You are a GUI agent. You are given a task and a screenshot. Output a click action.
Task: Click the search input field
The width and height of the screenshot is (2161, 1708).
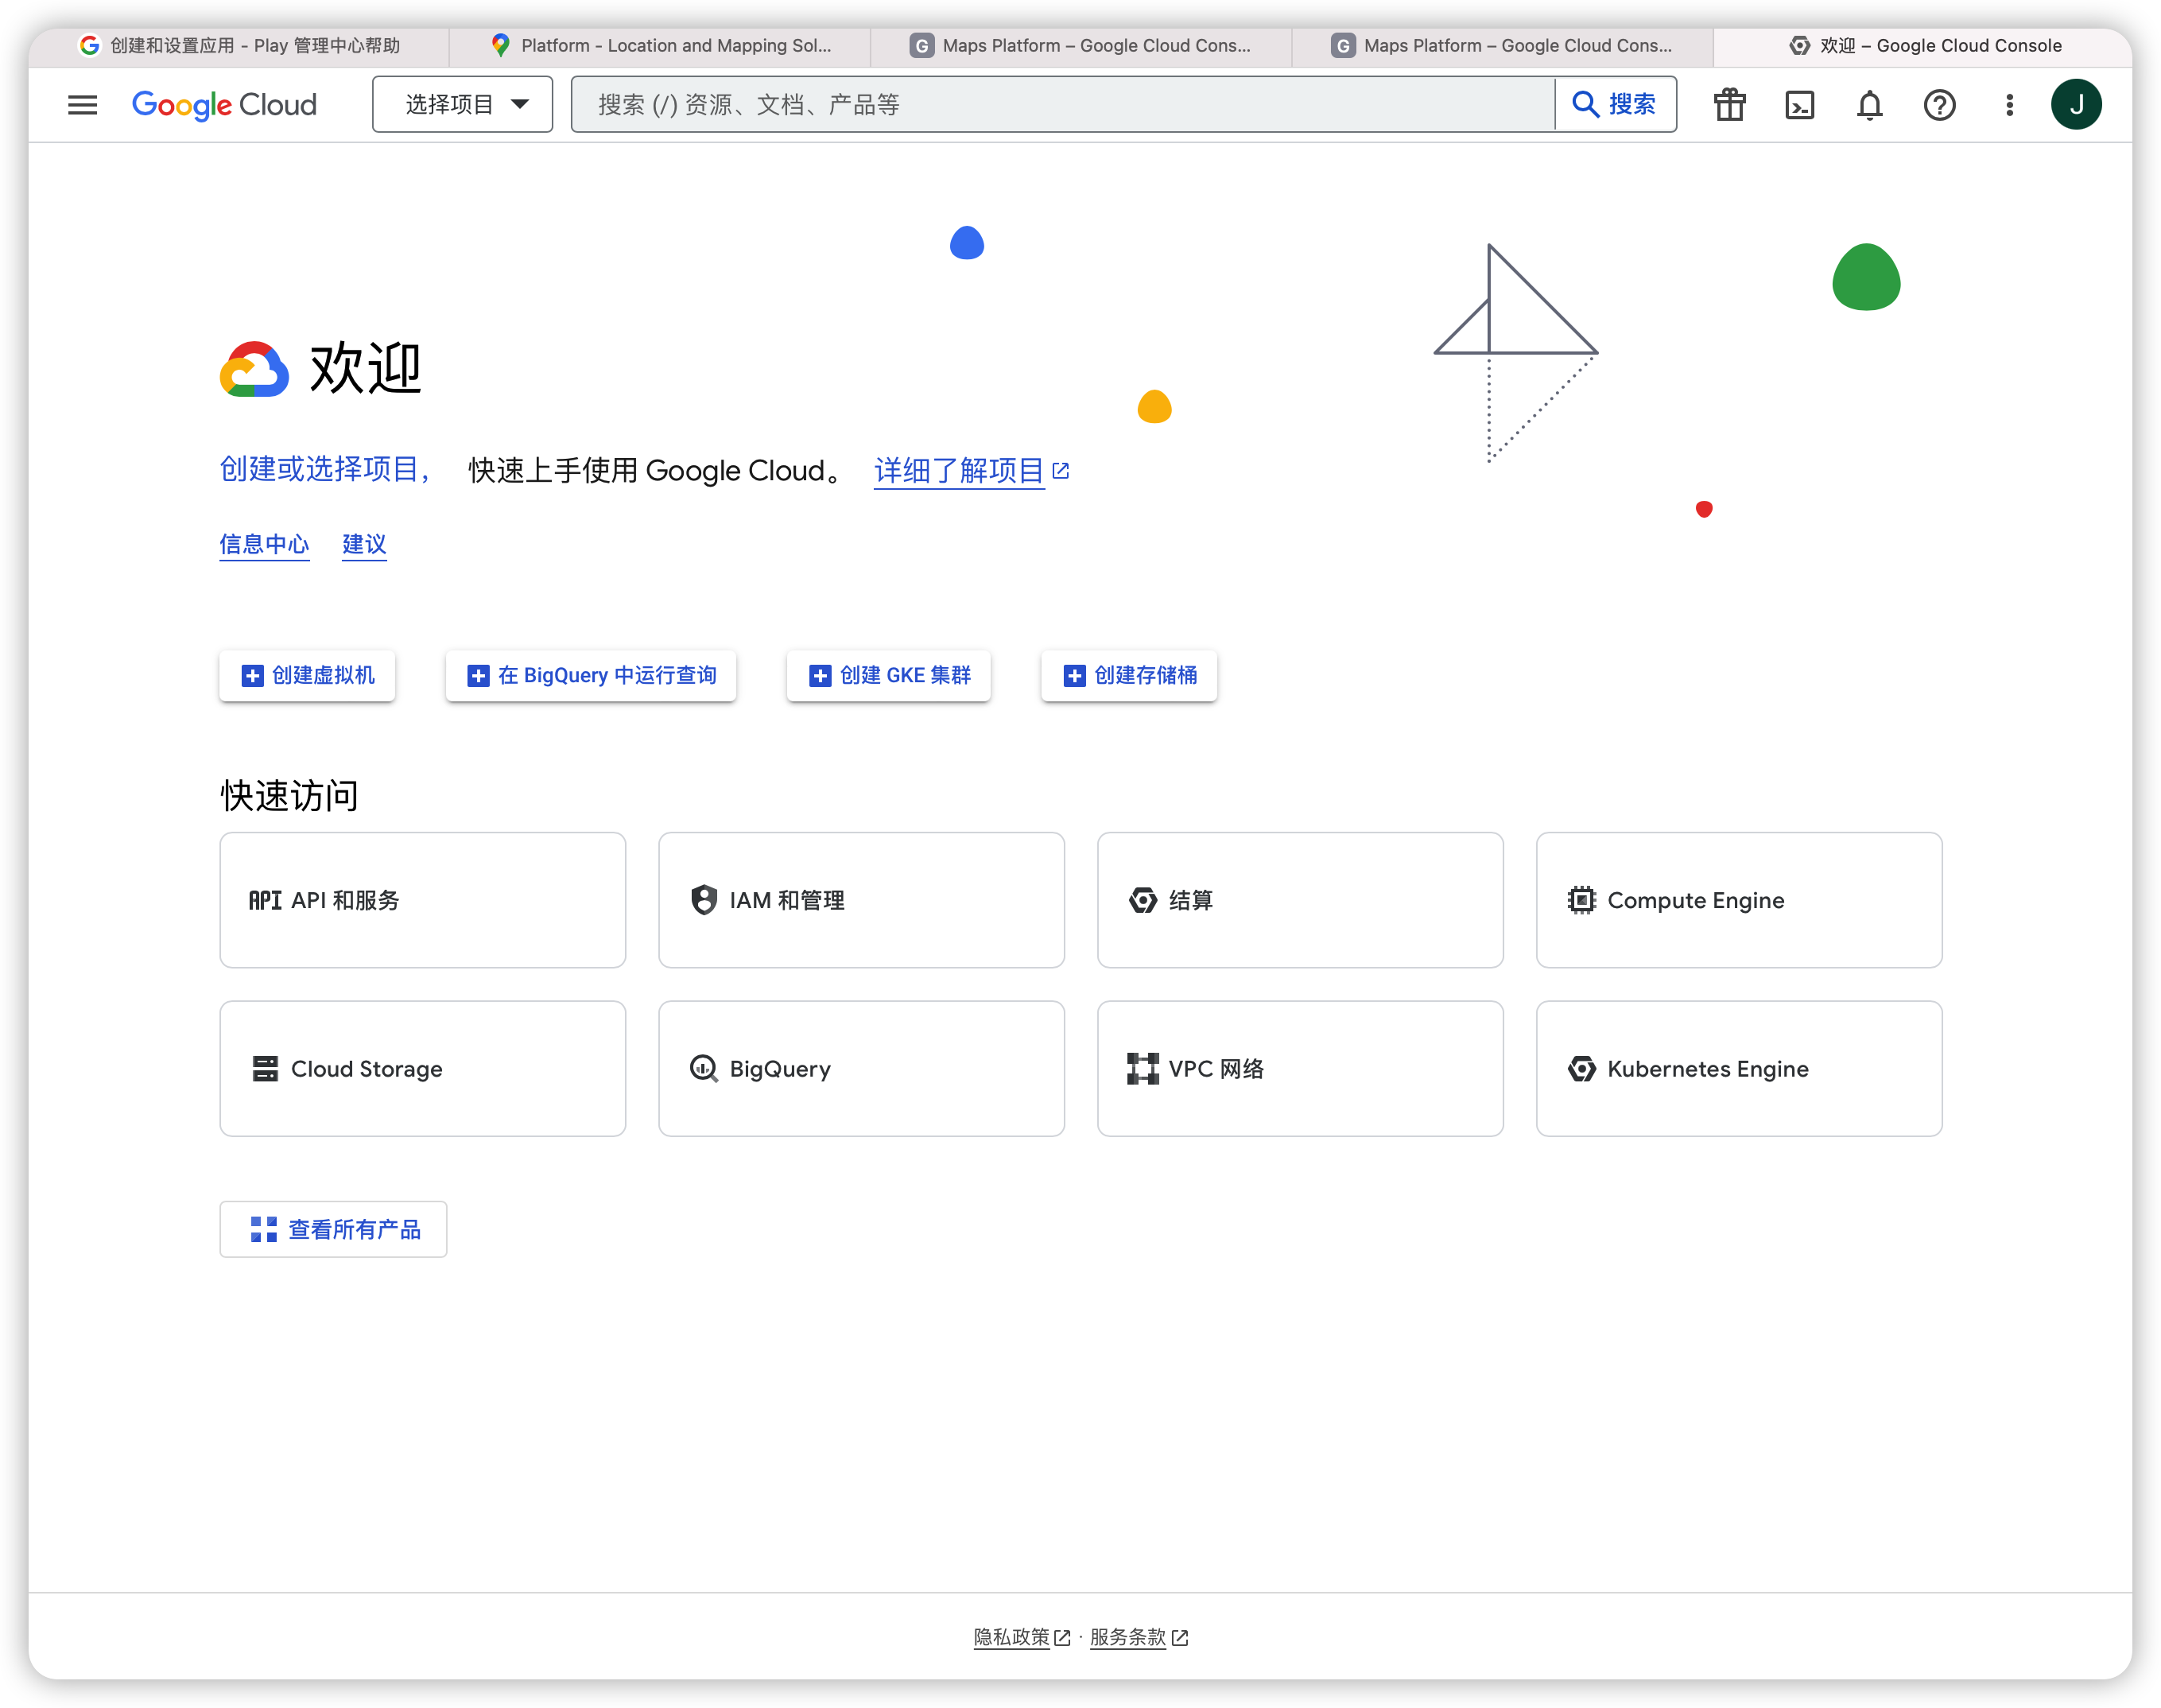[x=1062, y=104]
